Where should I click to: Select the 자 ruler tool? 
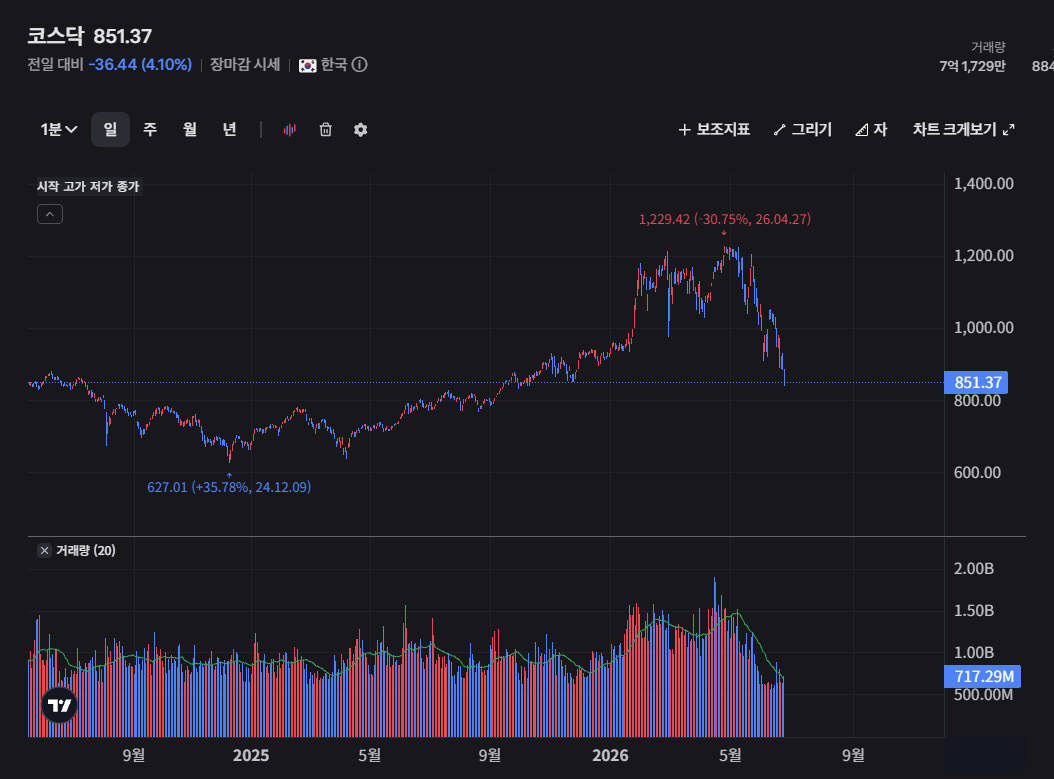[x=871, y=129]
